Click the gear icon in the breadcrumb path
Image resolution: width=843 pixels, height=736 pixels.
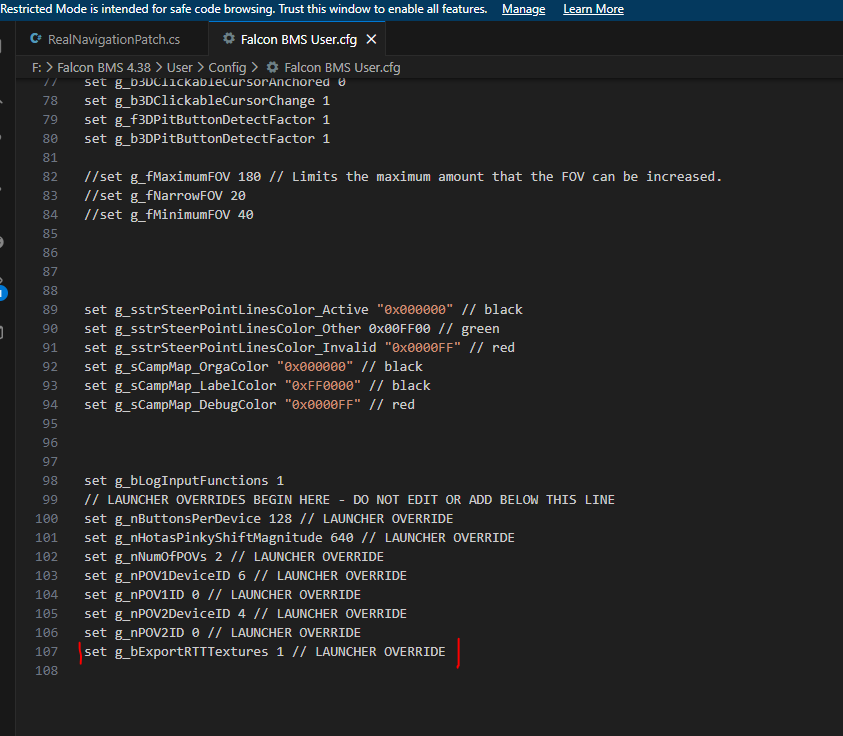click(273, 67)
